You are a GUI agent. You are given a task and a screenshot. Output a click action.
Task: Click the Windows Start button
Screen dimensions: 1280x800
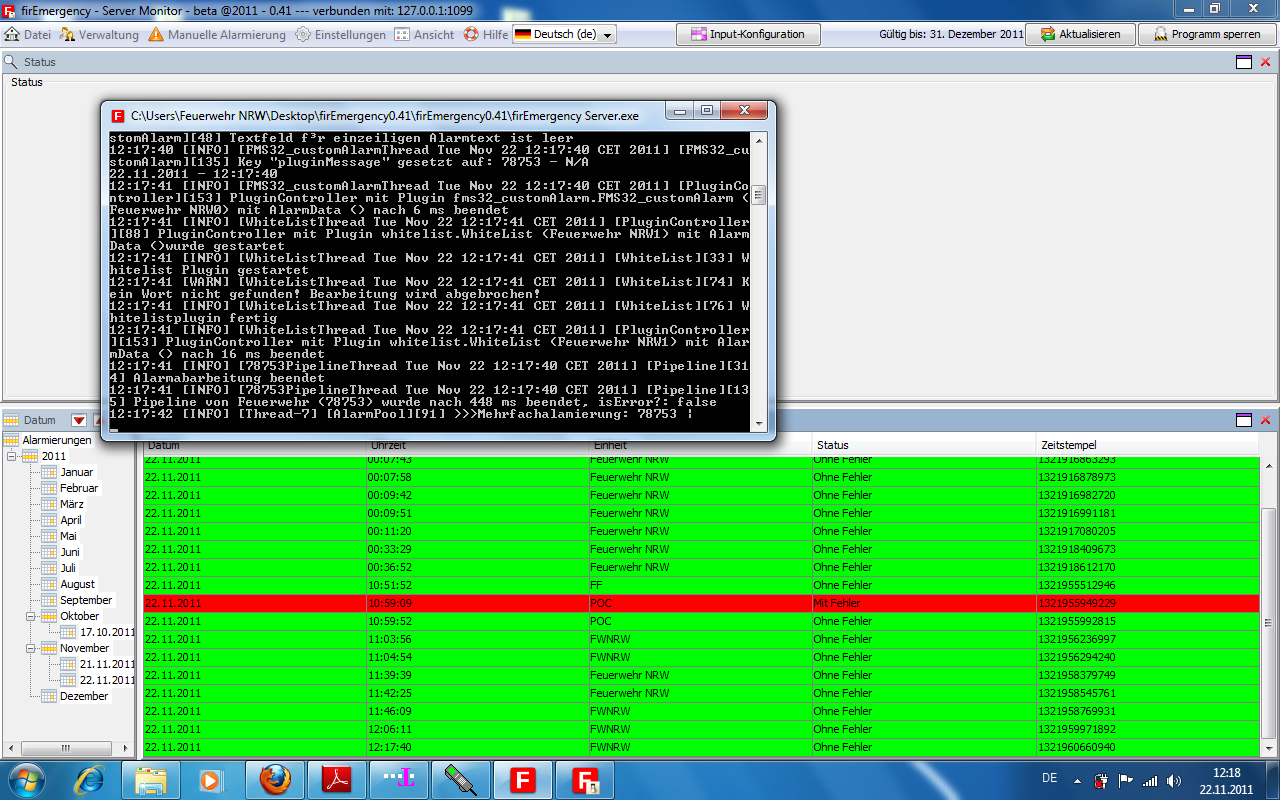click(25, 779)
